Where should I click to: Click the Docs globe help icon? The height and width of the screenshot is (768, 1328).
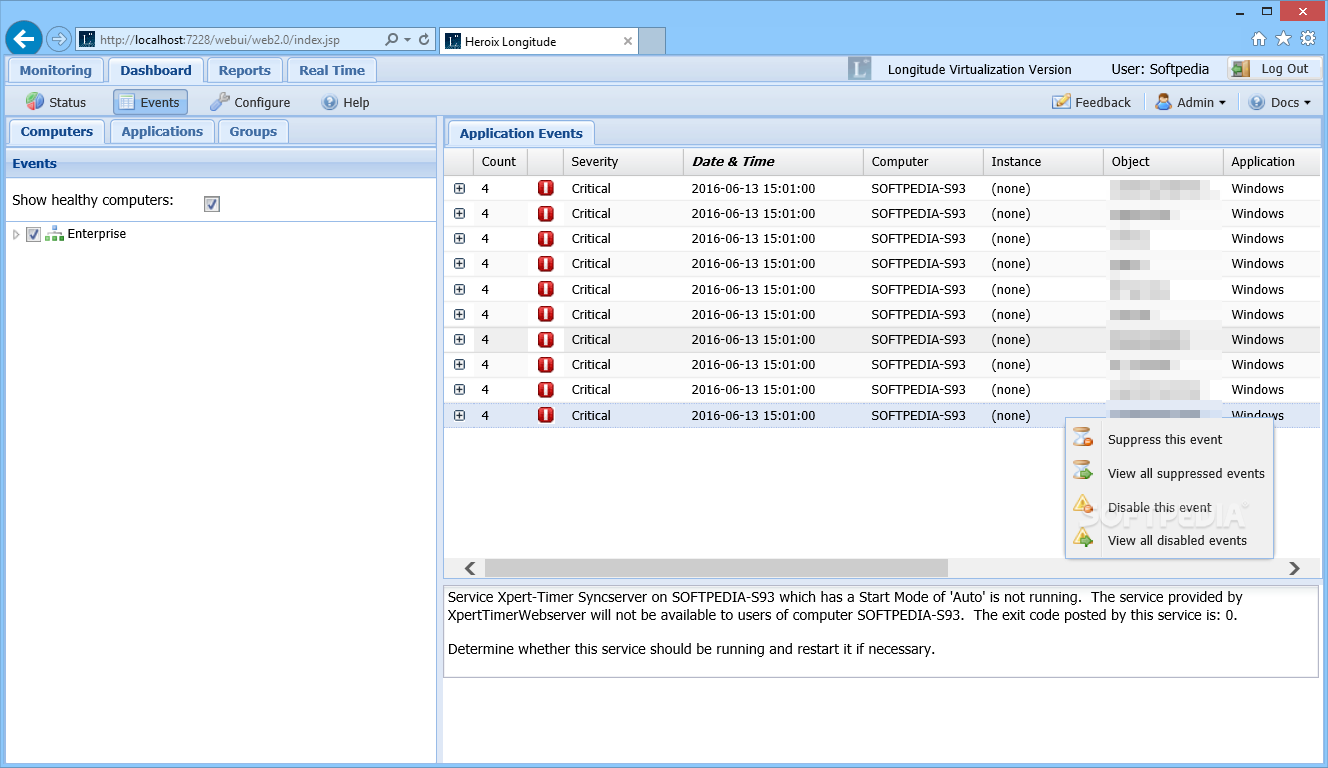pos(1257,102)
